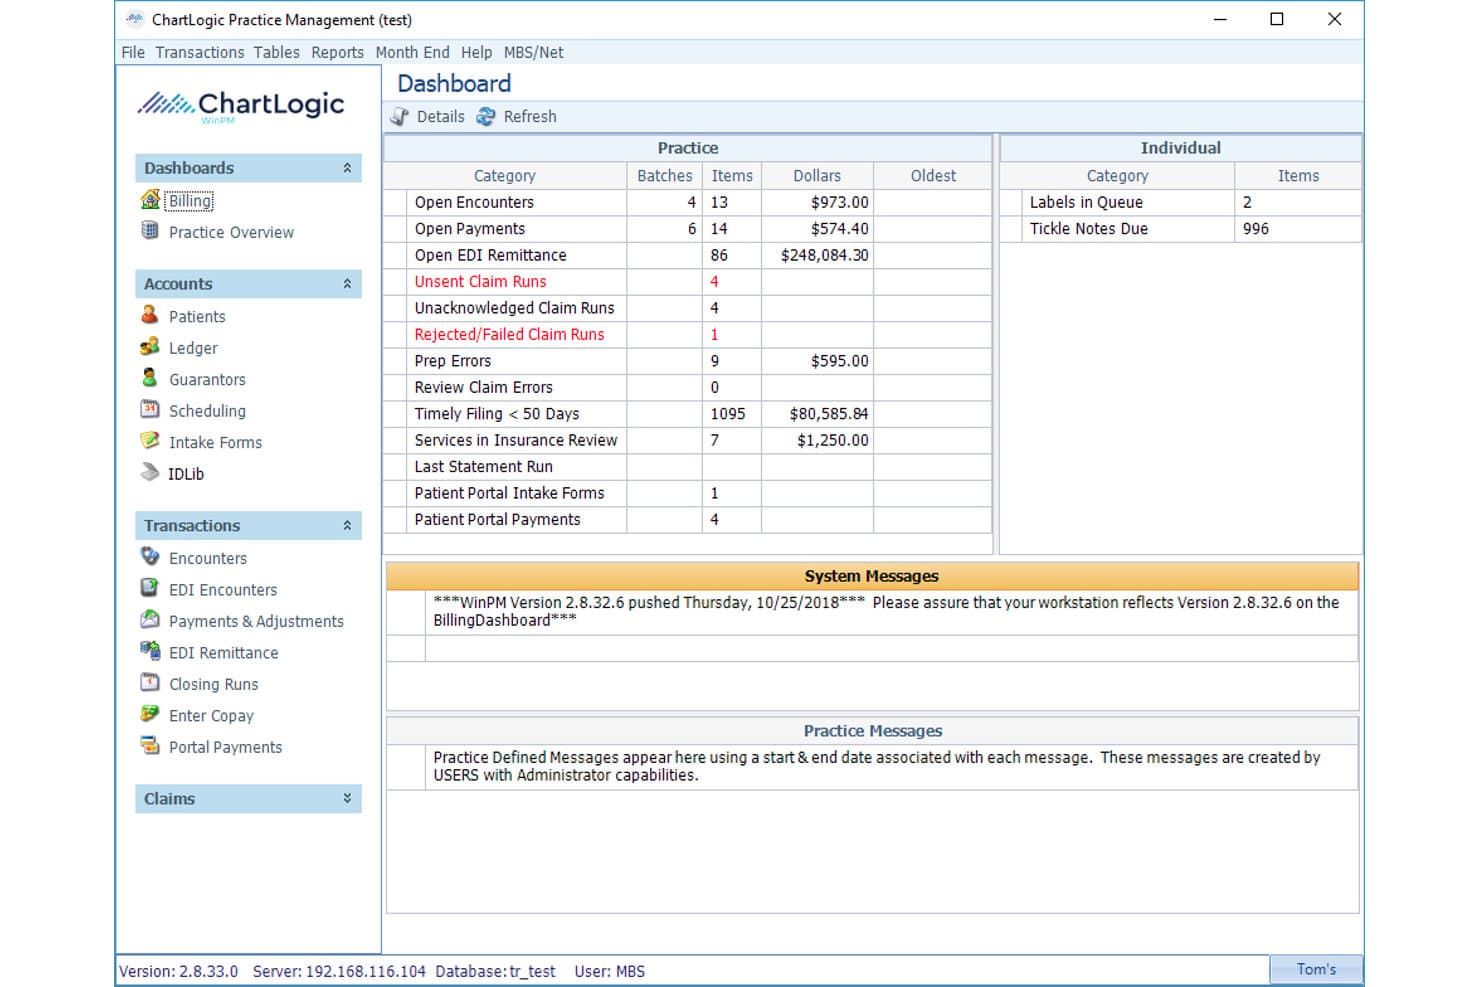Collapse the Transactions sidebar section
The image size is (1480, 987).
(x=347, y=525)
